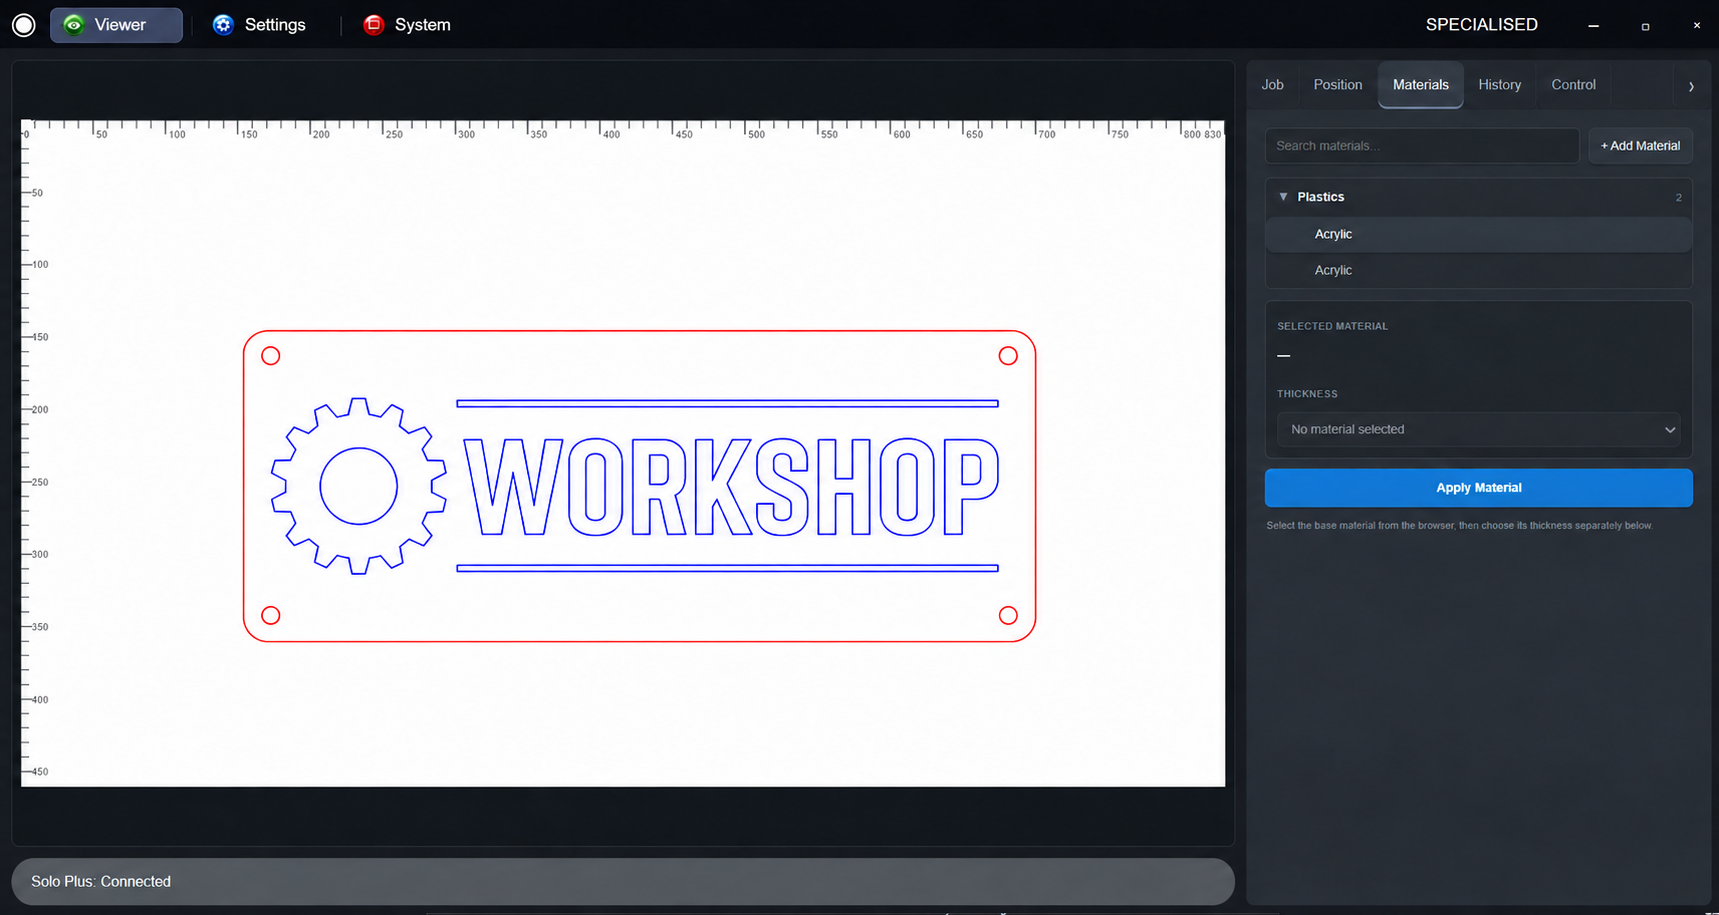
Task: Open the Position tab
Action: tap(1337, 85)
